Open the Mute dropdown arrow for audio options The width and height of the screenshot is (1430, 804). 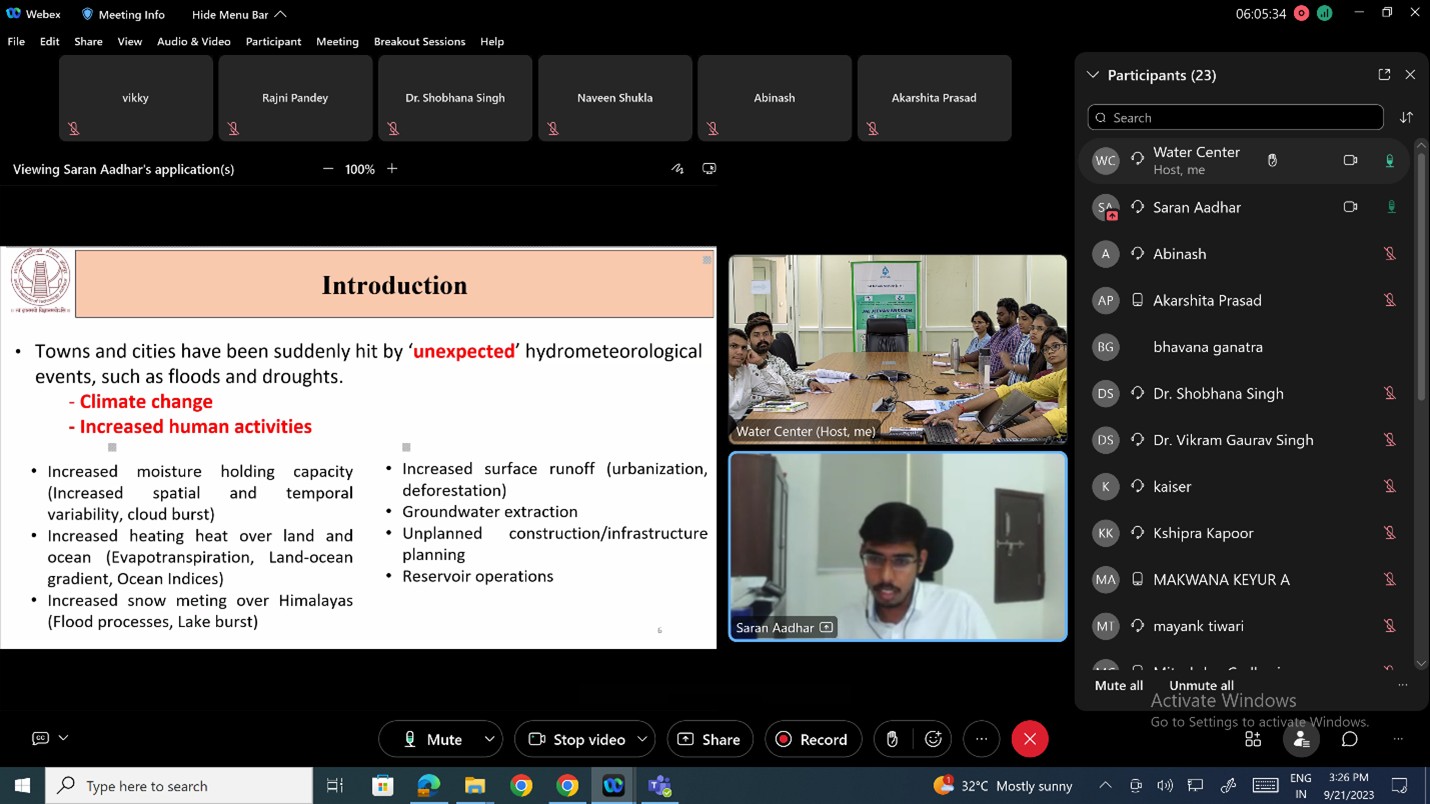click(489, 739)
